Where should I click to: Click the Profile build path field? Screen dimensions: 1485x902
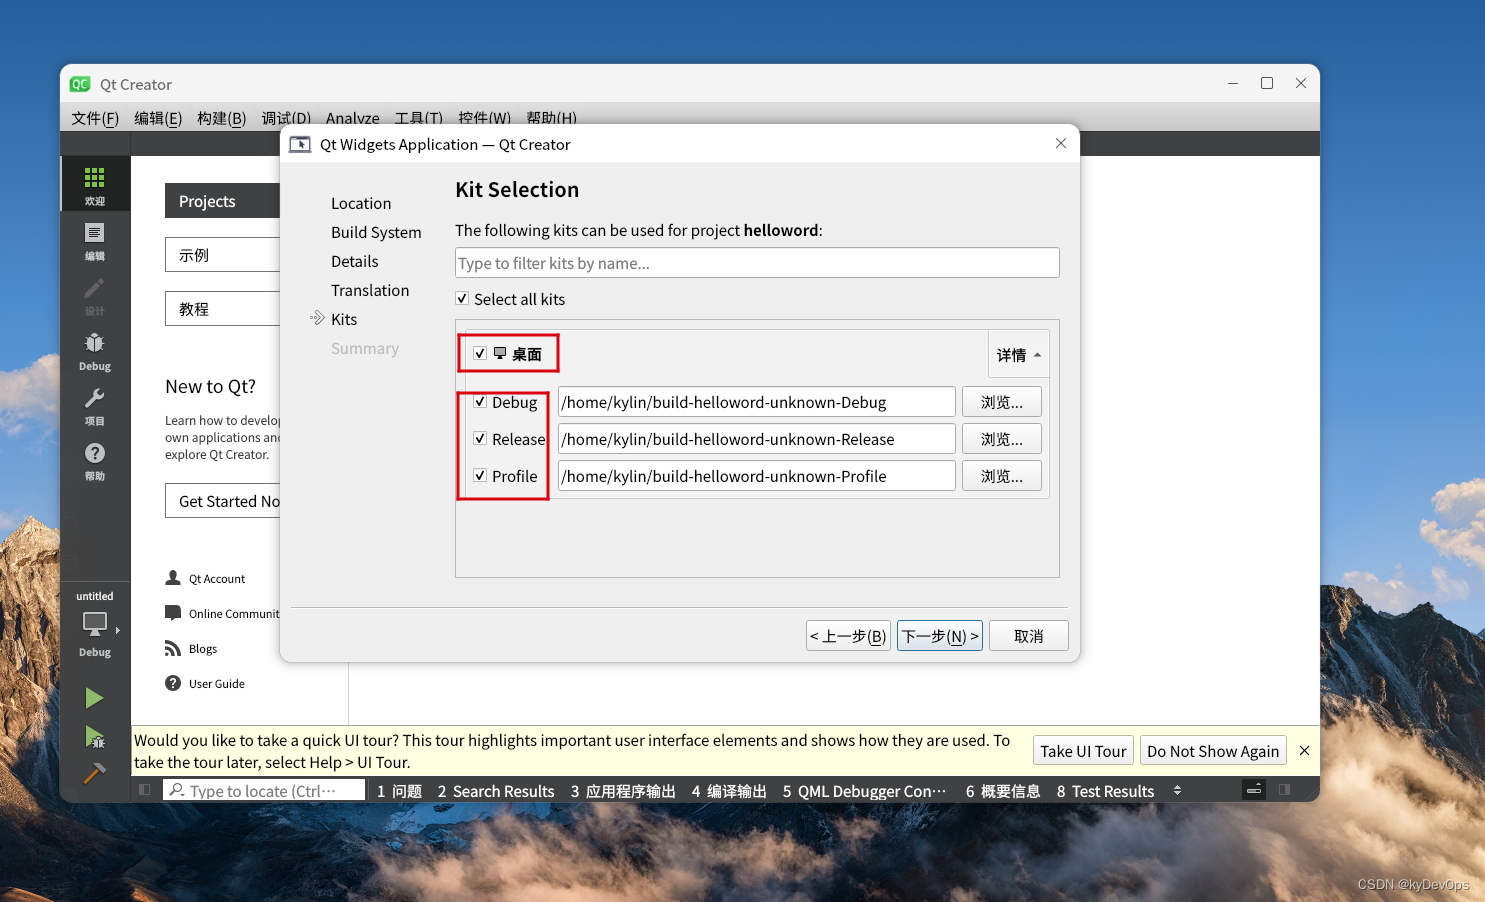[756, 475]
